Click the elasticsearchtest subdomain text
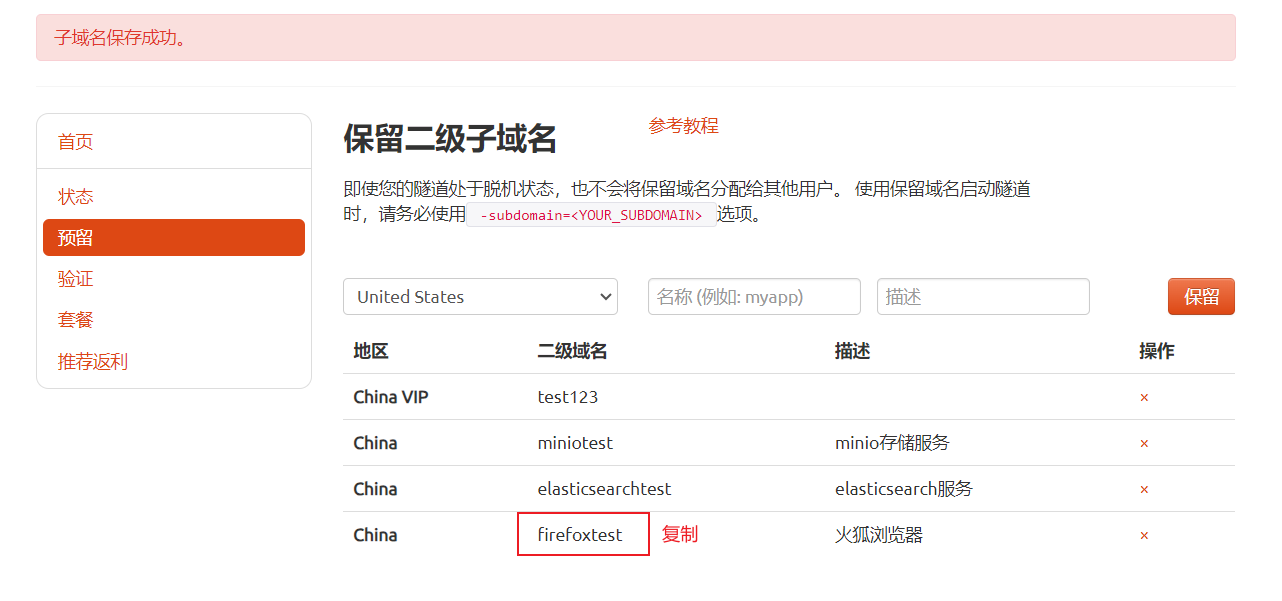The image size is (1282, 601). pos(604,489)
